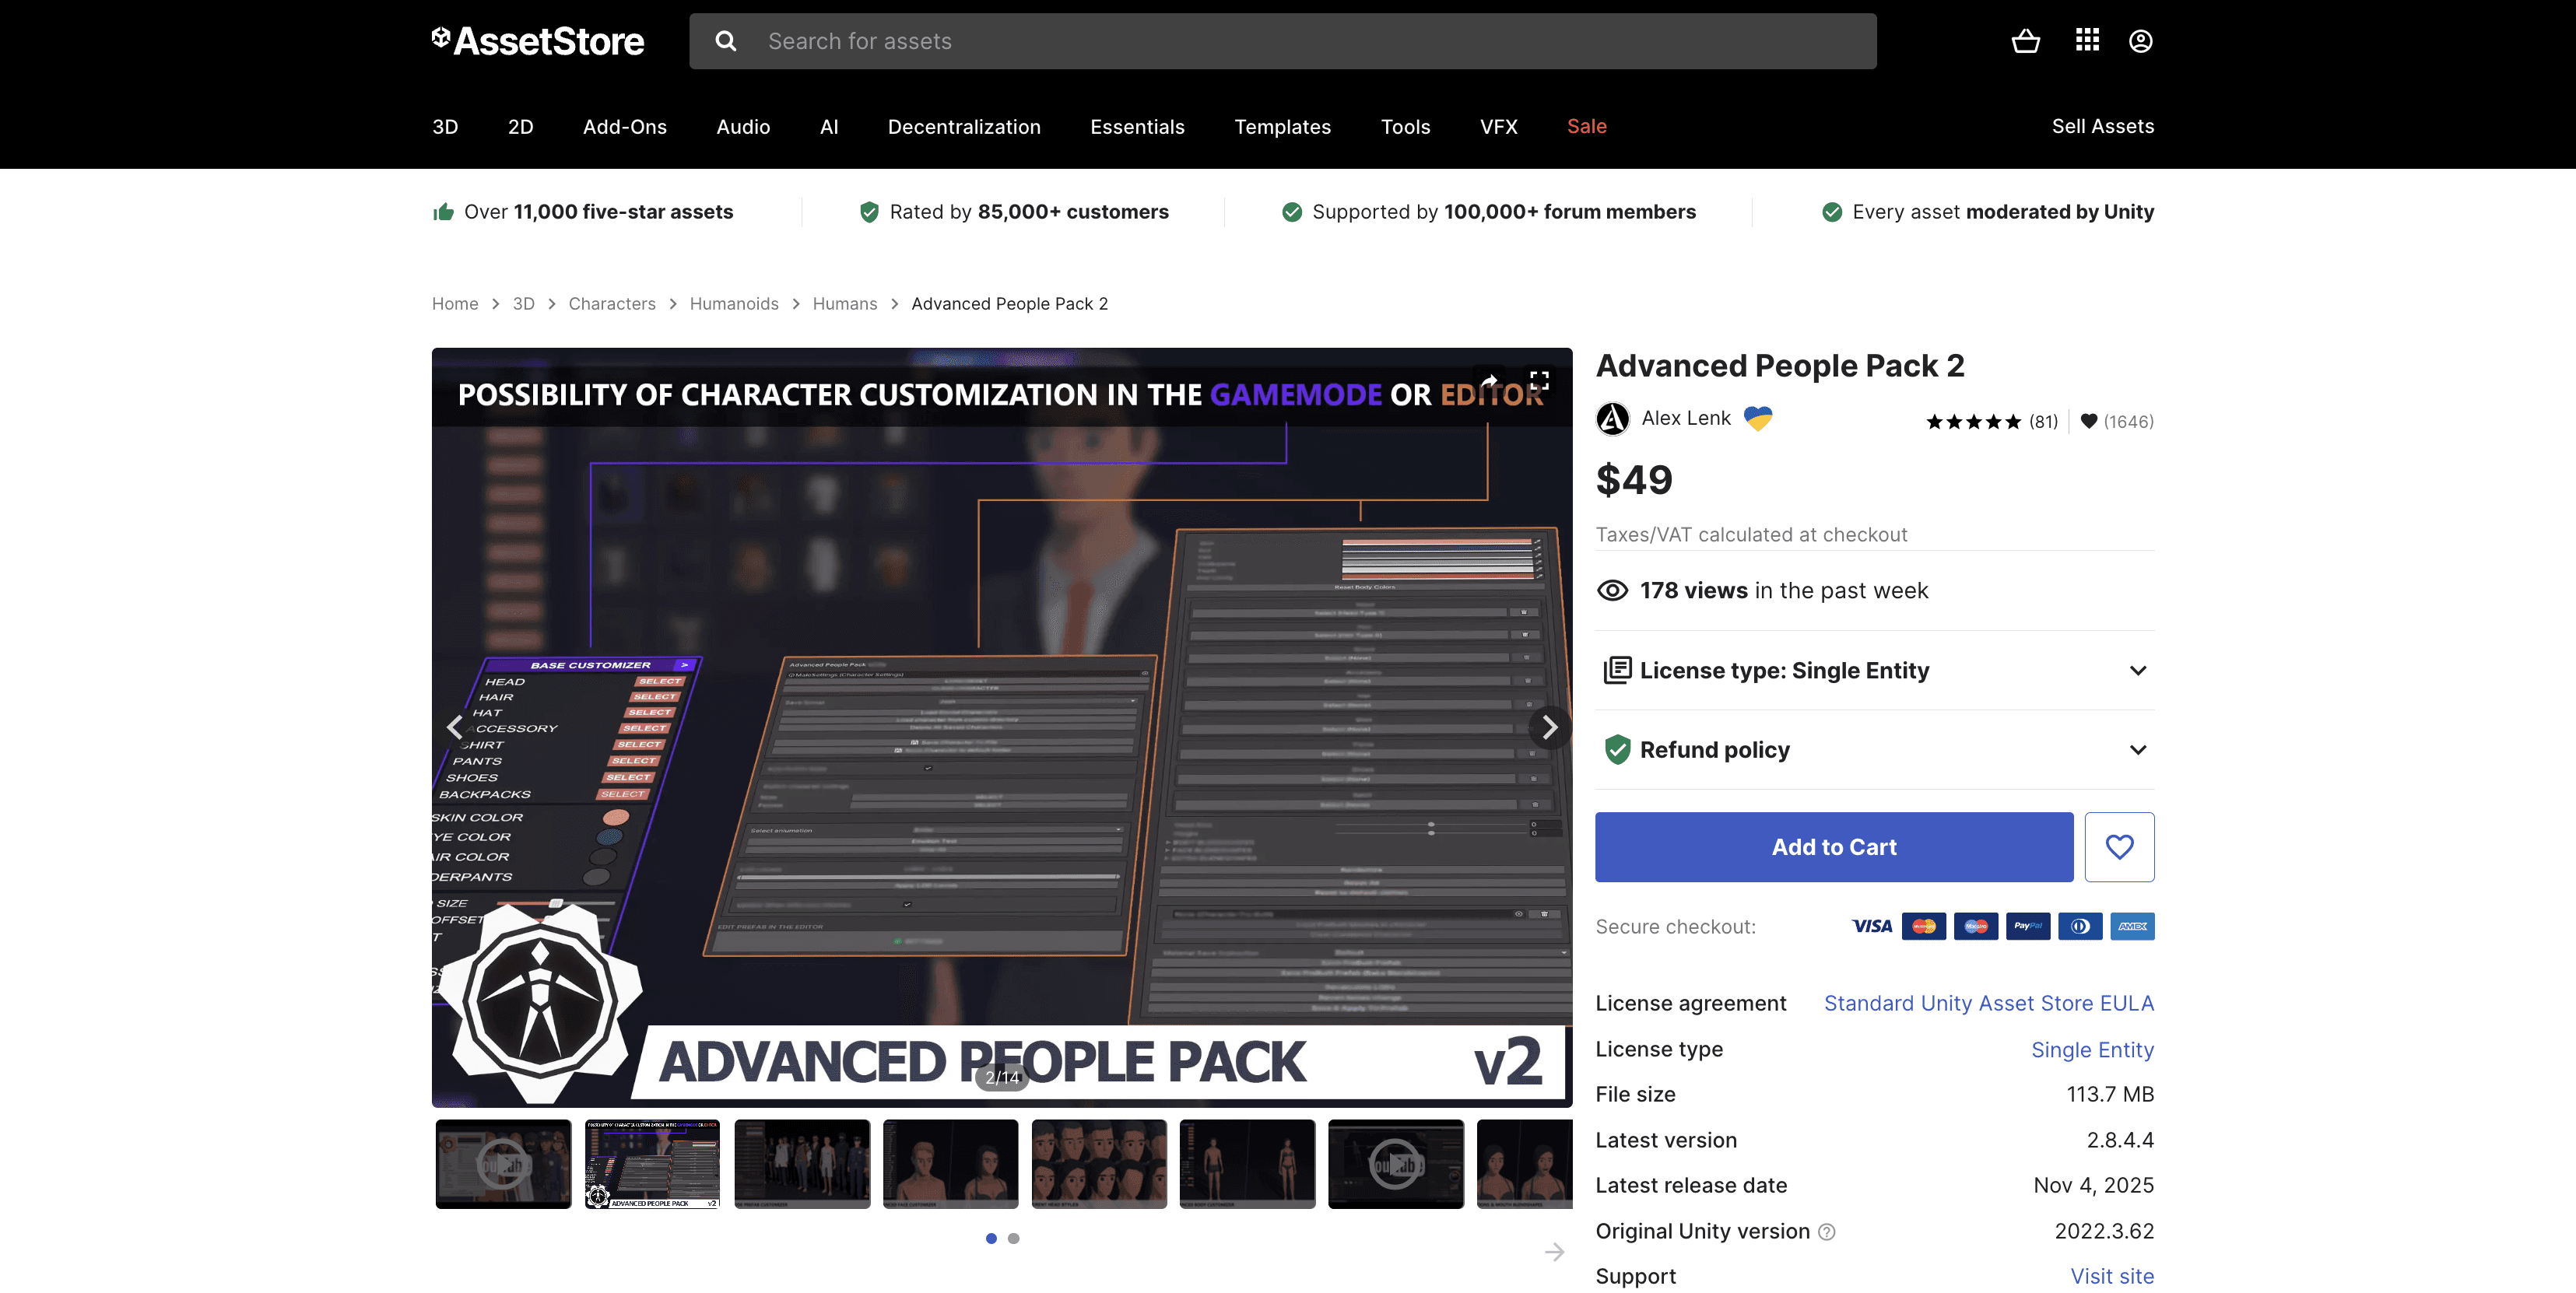
Task: Enter fullscreen on the preview image
Action: [1539, 380]
